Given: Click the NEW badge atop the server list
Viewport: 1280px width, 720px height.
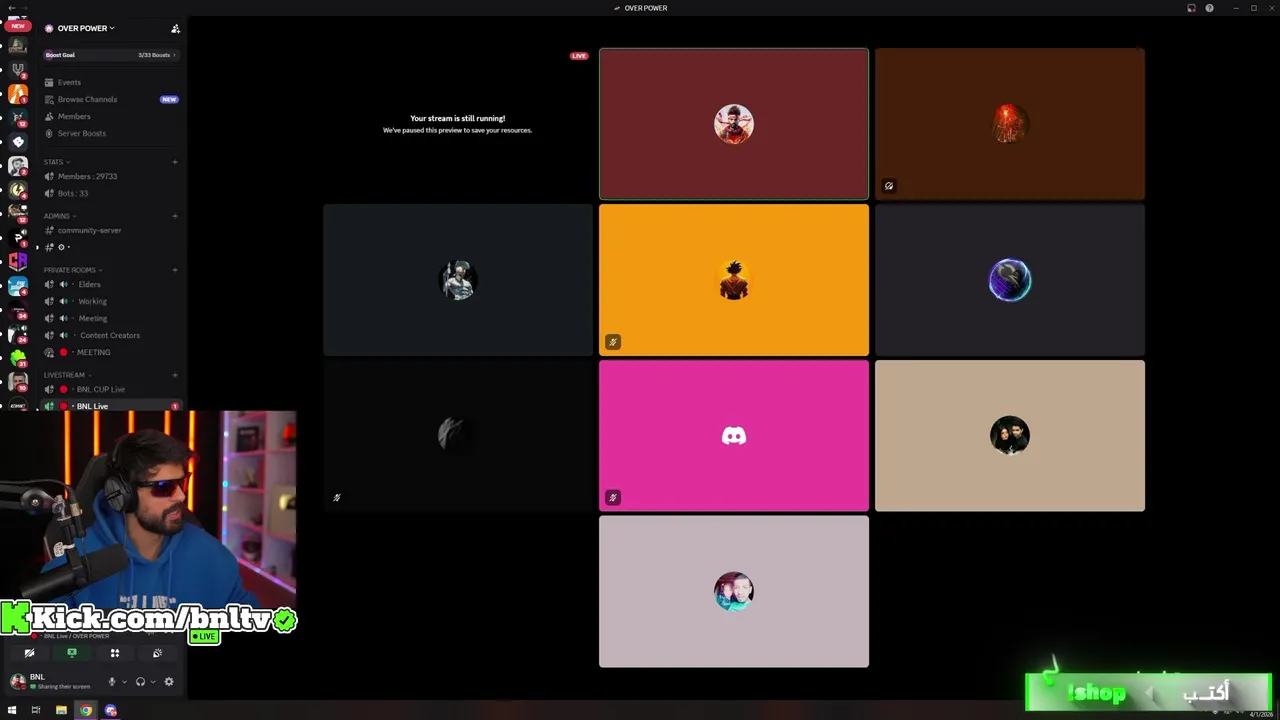Looking at the screenshot, I should (x=18, y=26).
